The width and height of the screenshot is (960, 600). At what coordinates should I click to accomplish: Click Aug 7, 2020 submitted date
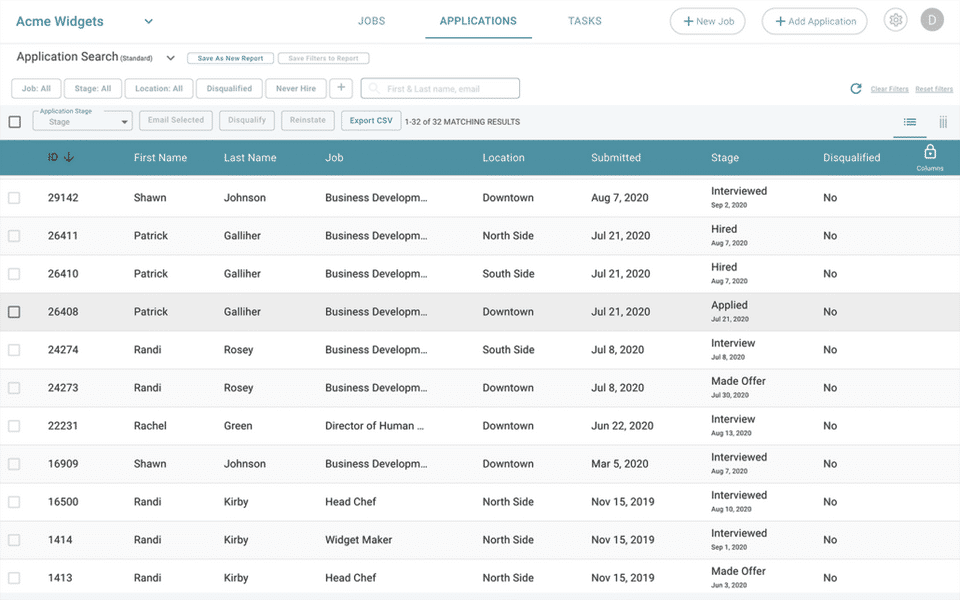pyautogui.click(x=620, y=198)
